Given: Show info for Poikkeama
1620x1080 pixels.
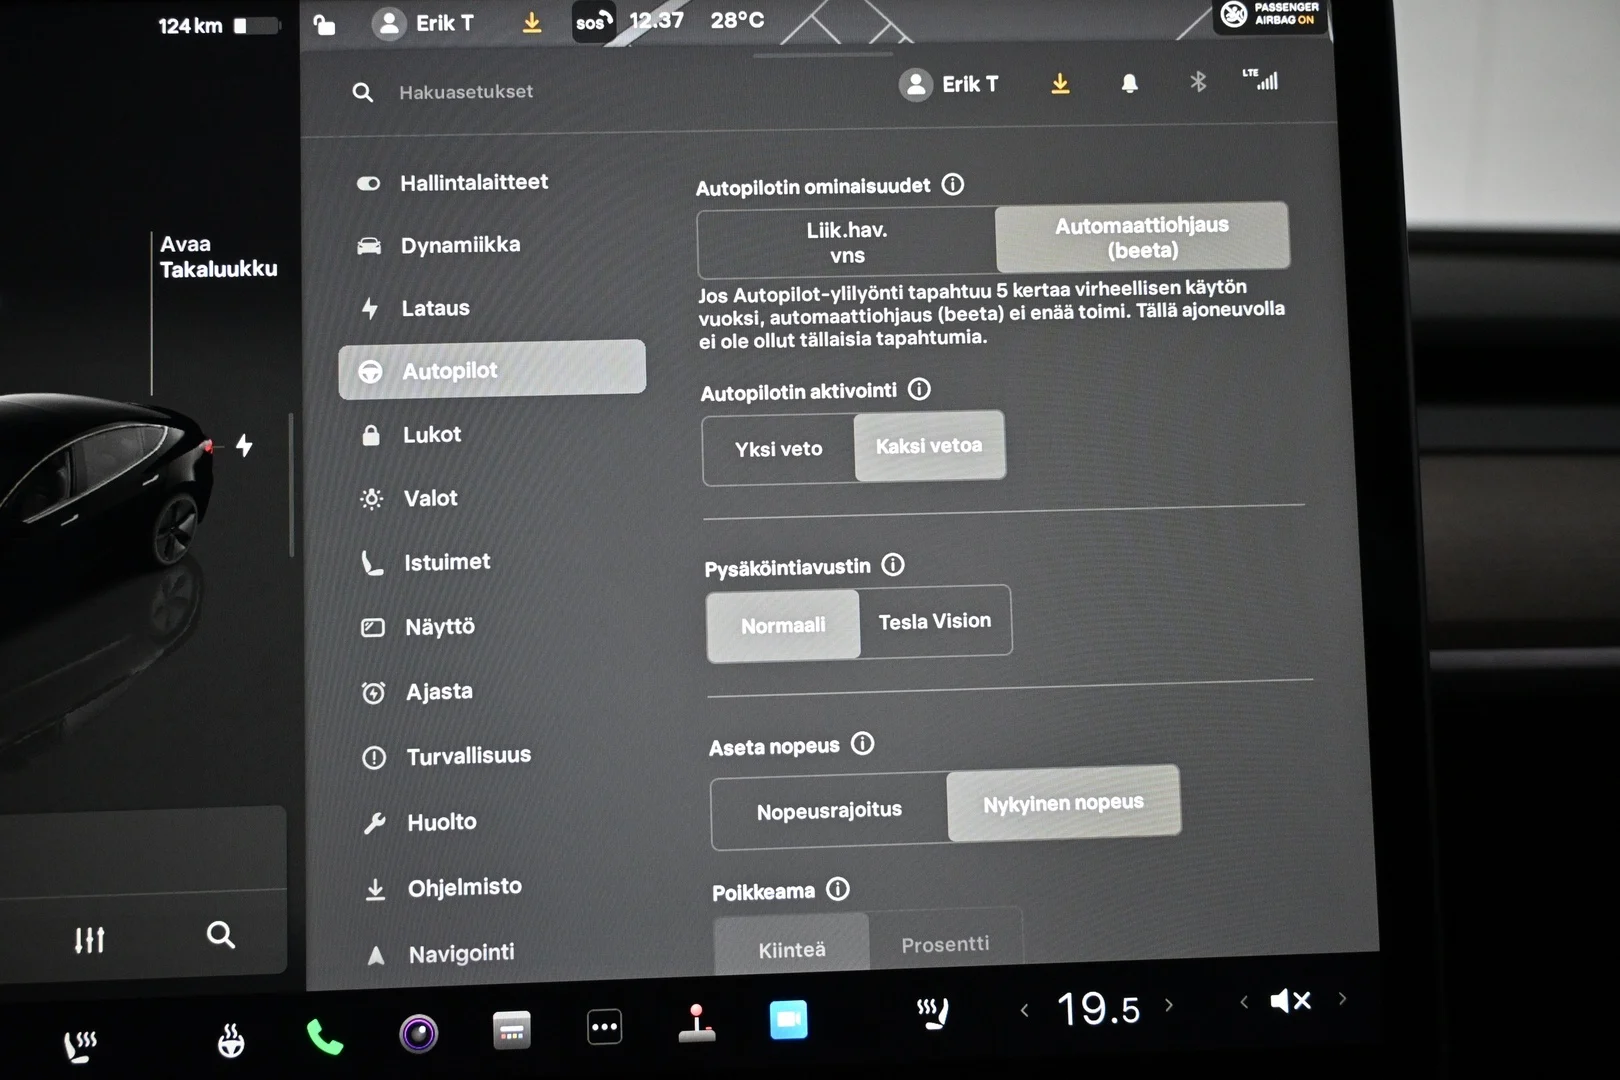Looking at the screenshot, I should tap(838, 889).
